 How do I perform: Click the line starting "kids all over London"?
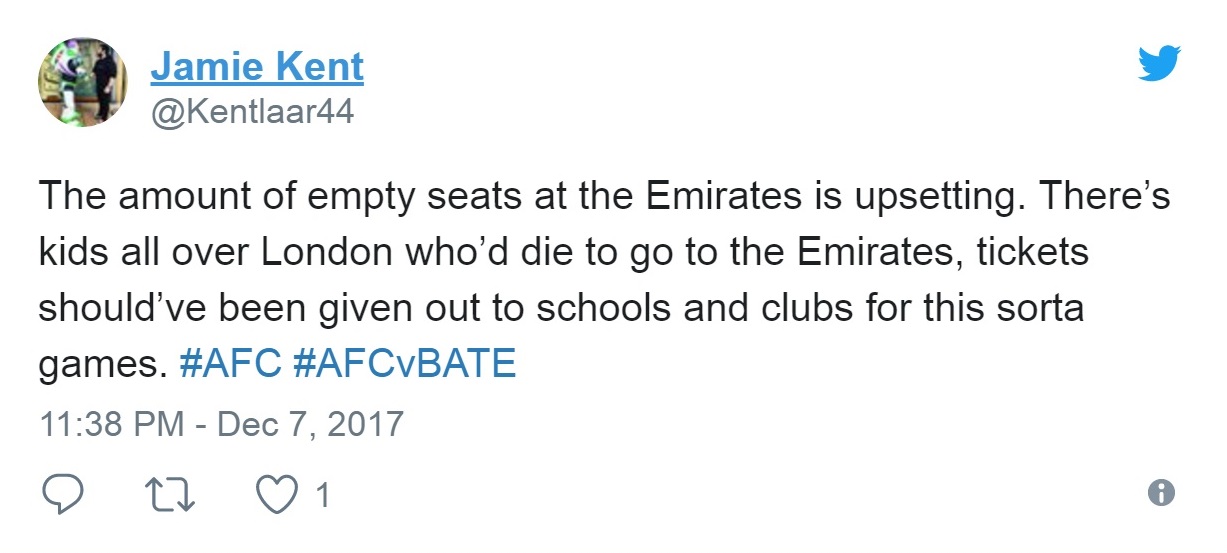tap(563, 254)
